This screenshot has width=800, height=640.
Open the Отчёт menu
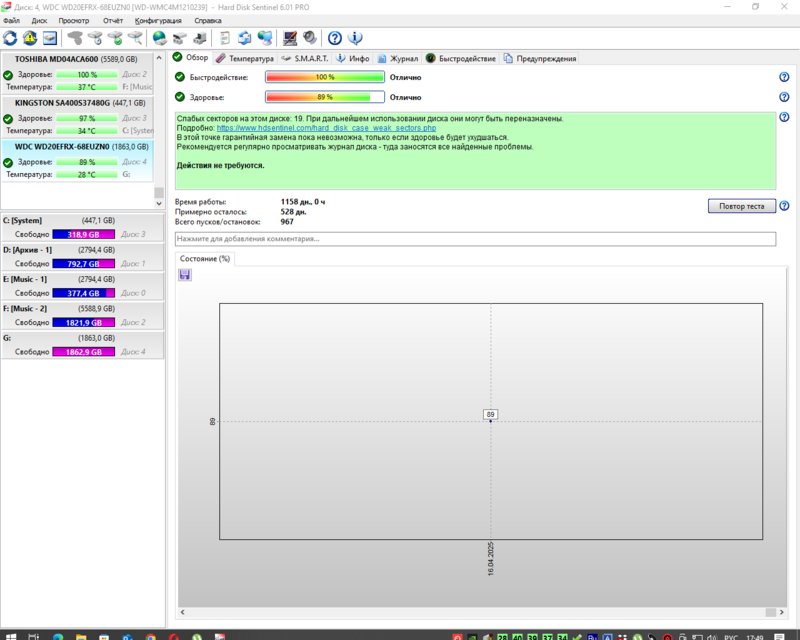[x=113, y=20]
